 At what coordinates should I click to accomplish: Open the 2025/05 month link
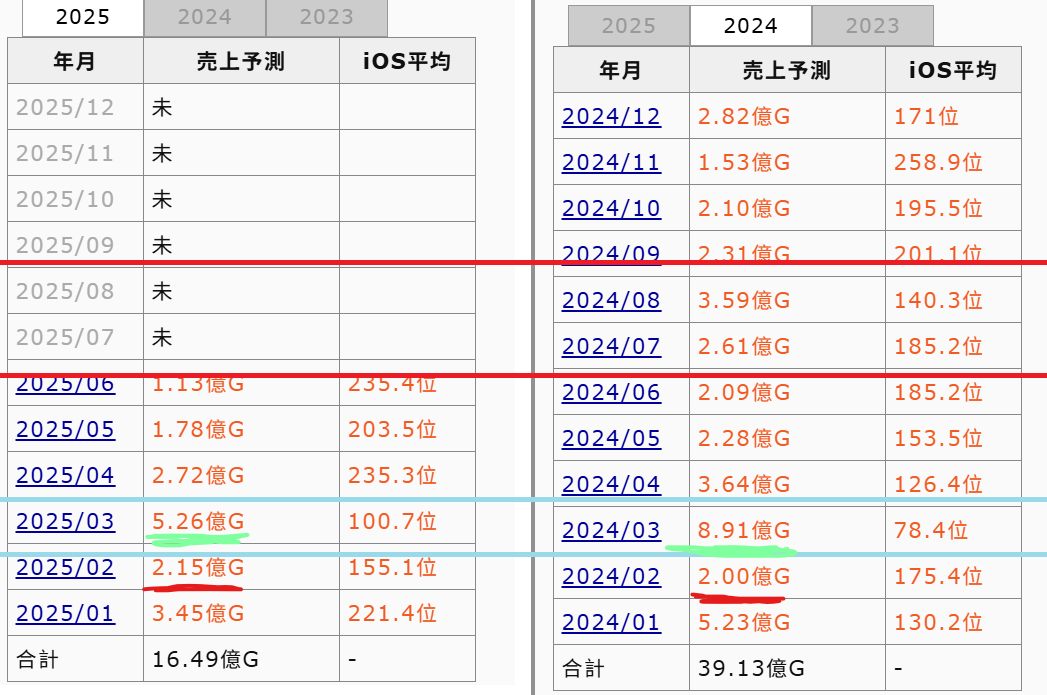point(65,429)
